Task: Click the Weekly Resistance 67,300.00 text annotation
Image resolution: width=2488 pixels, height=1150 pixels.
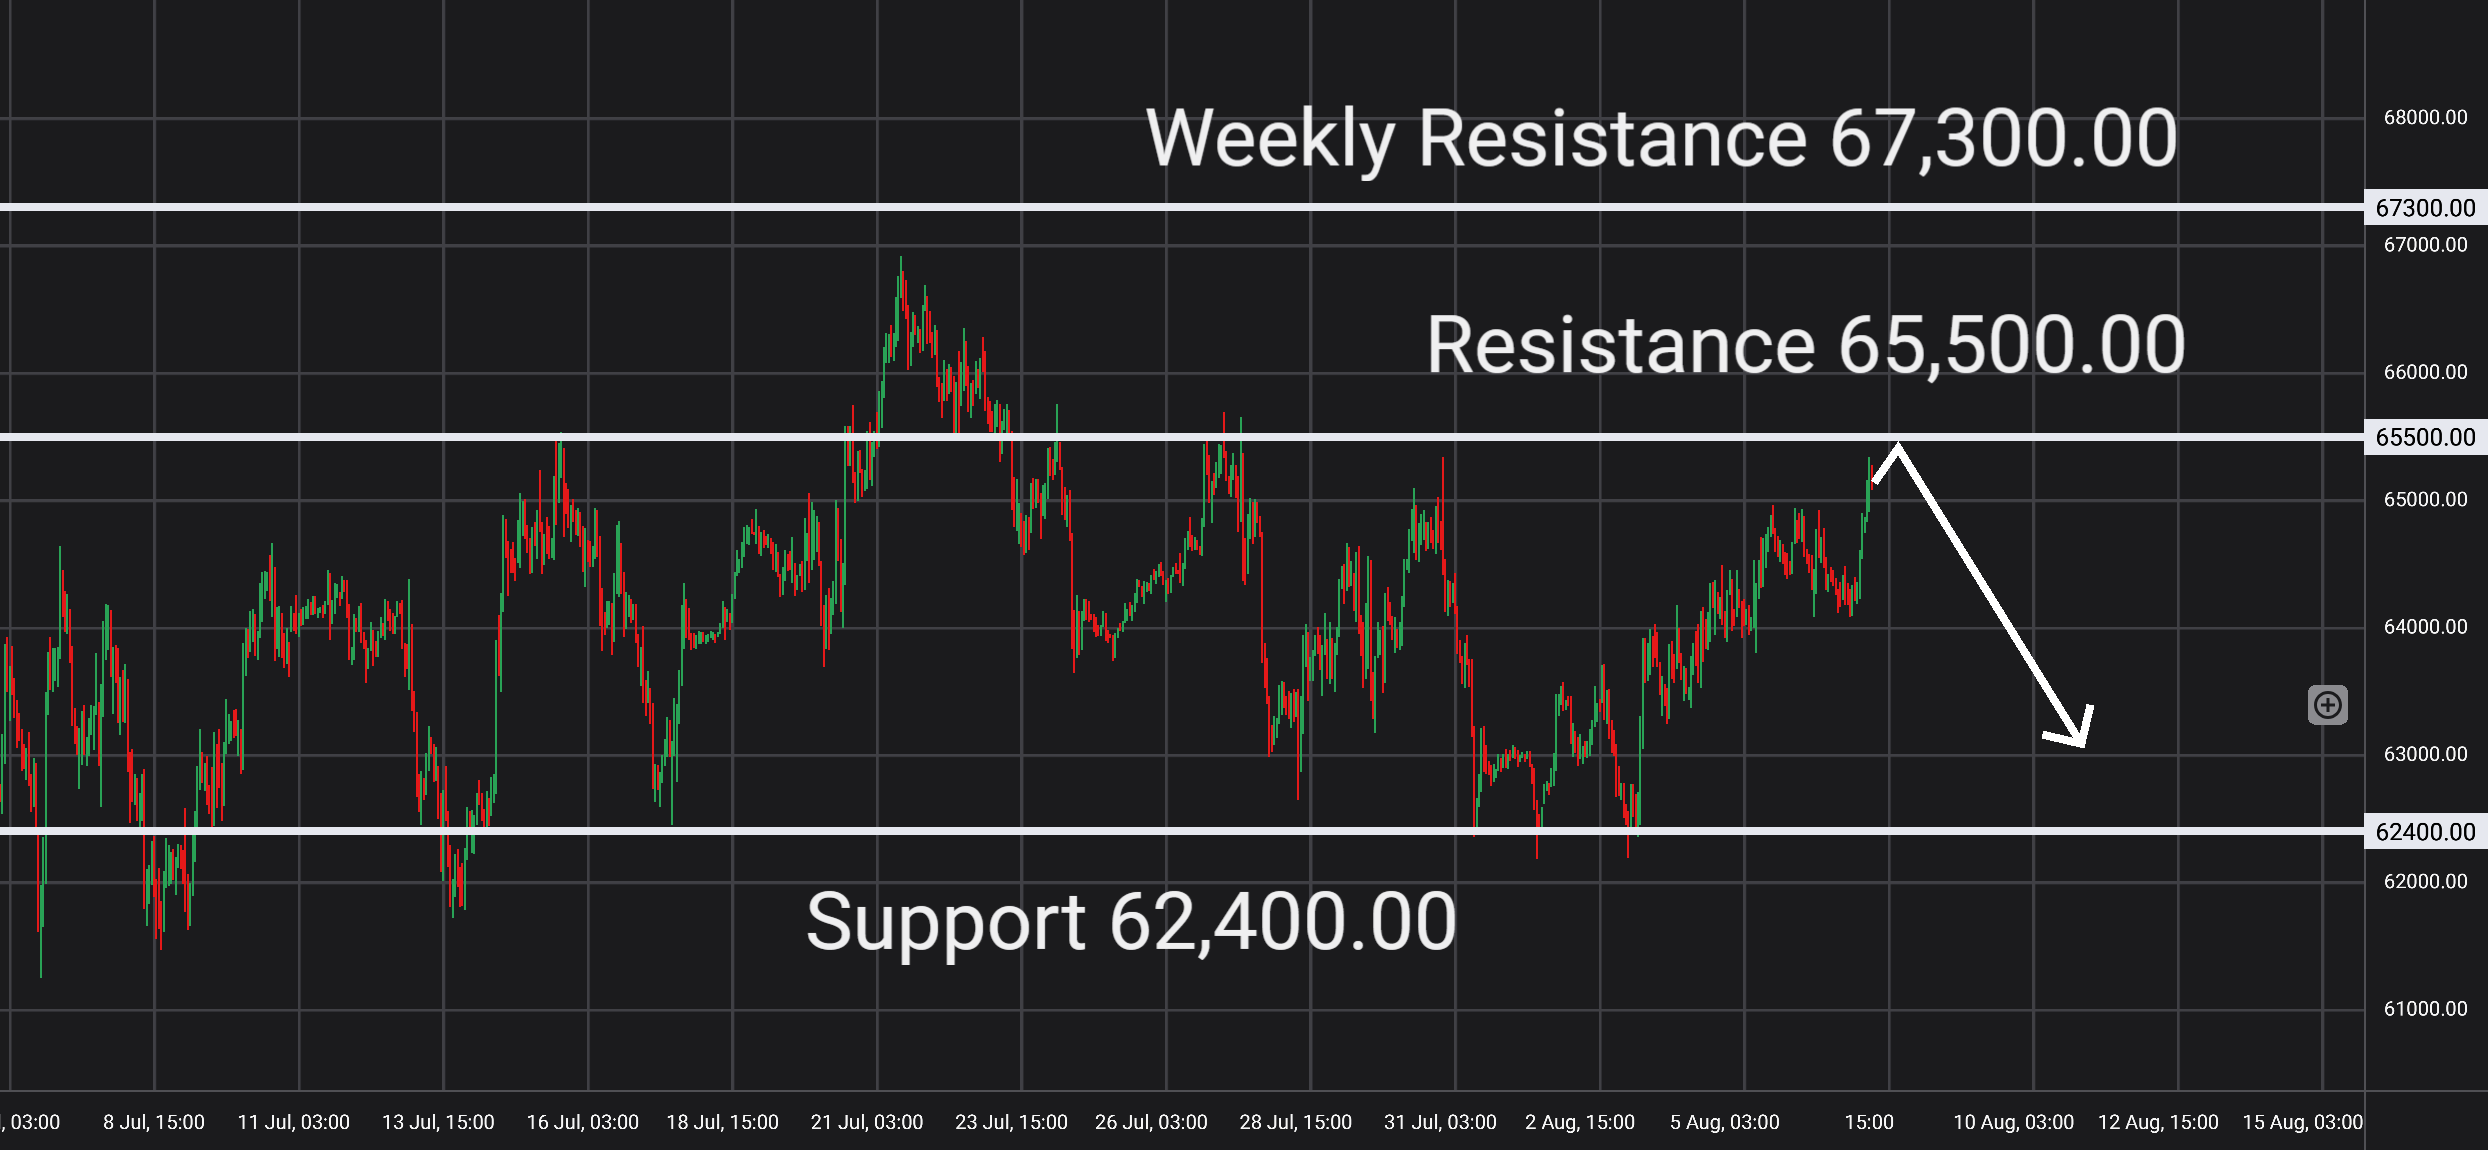Action: click(x=1661, y=139)
